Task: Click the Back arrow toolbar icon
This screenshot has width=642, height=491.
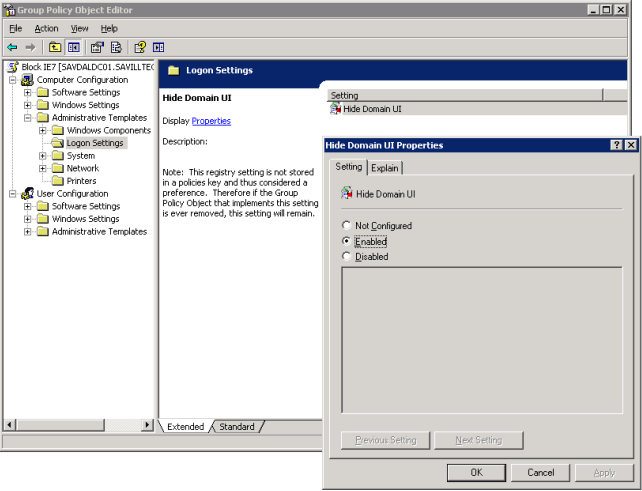Action: point(12,47)
